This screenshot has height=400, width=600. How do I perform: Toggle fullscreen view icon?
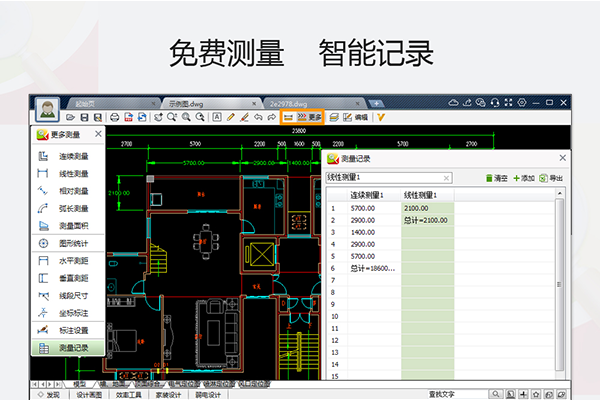[x=508, y=103]
